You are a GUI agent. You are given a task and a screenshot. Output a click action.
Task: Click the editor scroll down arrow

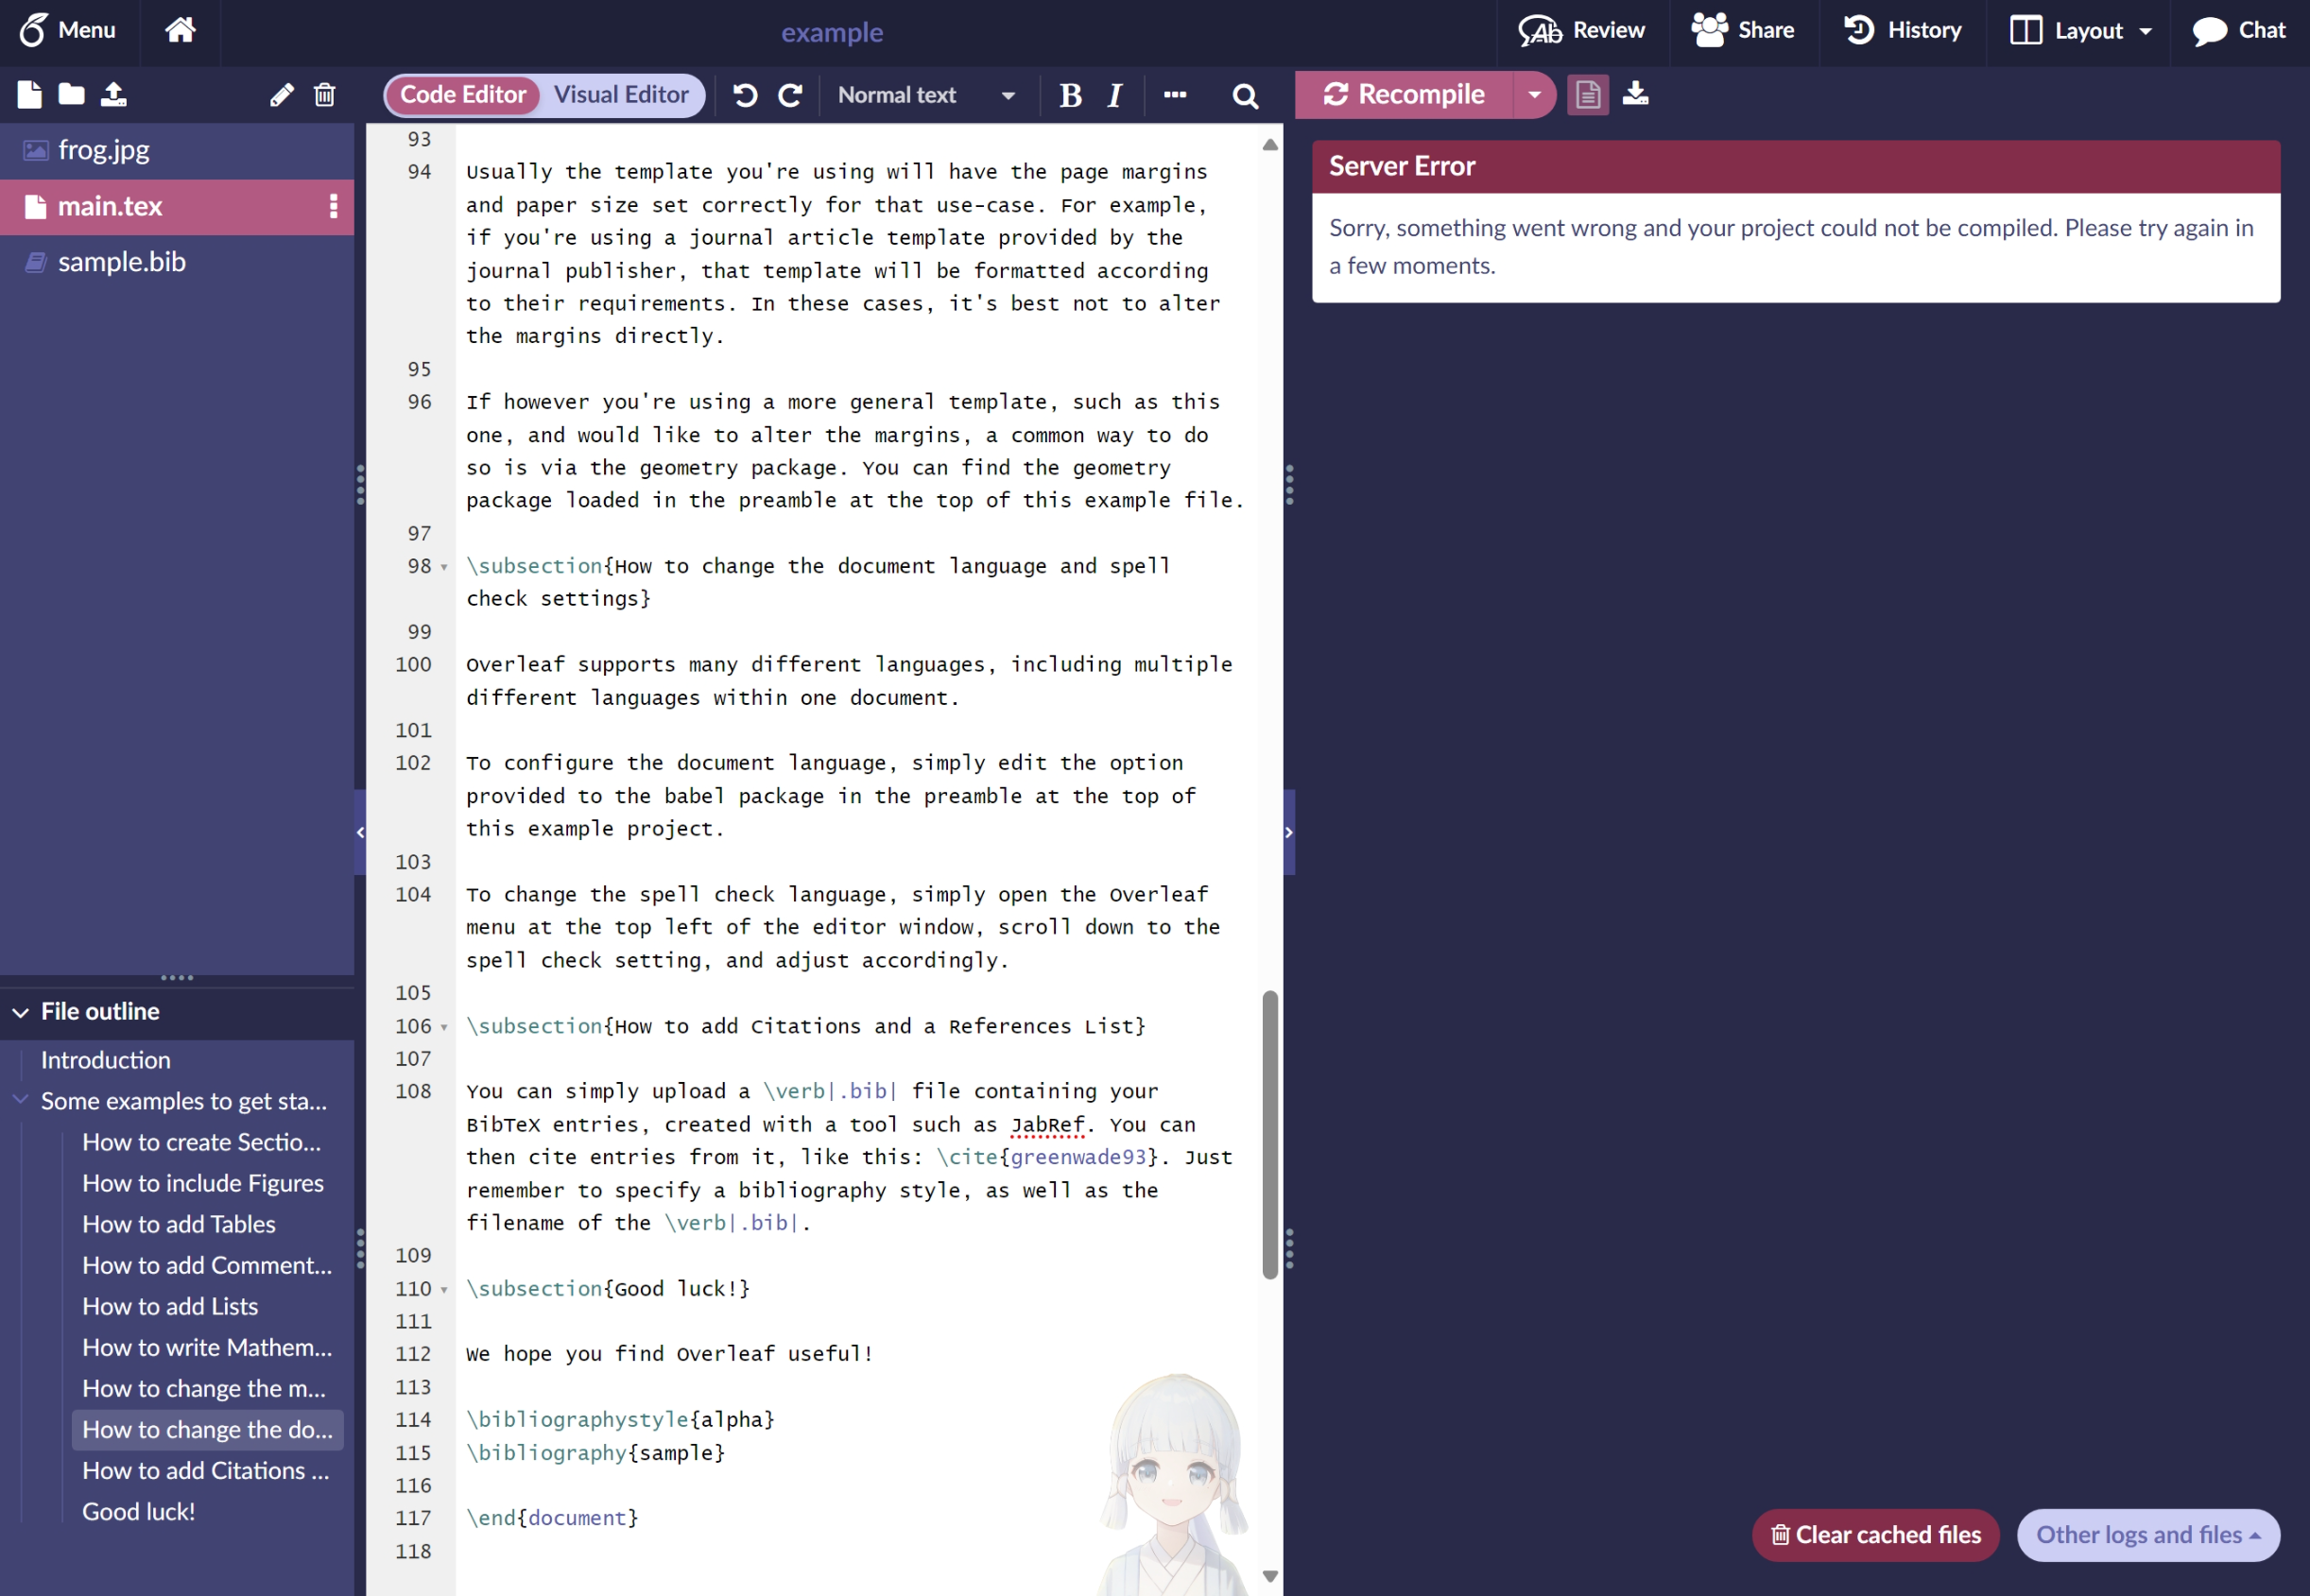1270,1576
